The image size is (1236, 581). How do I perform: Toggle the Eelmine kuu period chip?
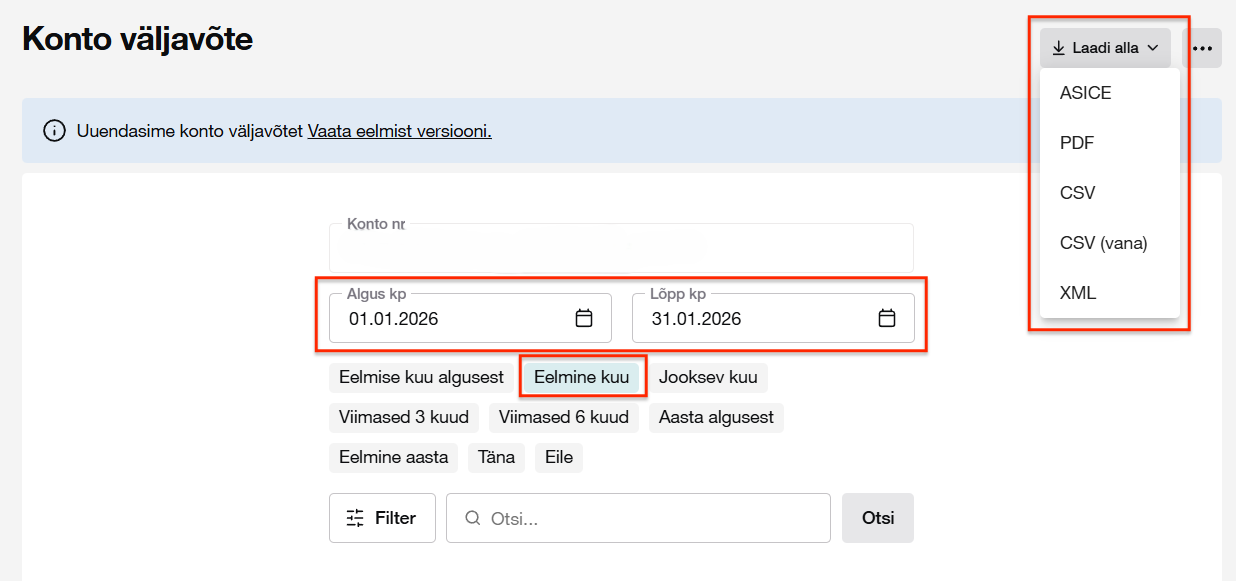click(x=581, y=378)
